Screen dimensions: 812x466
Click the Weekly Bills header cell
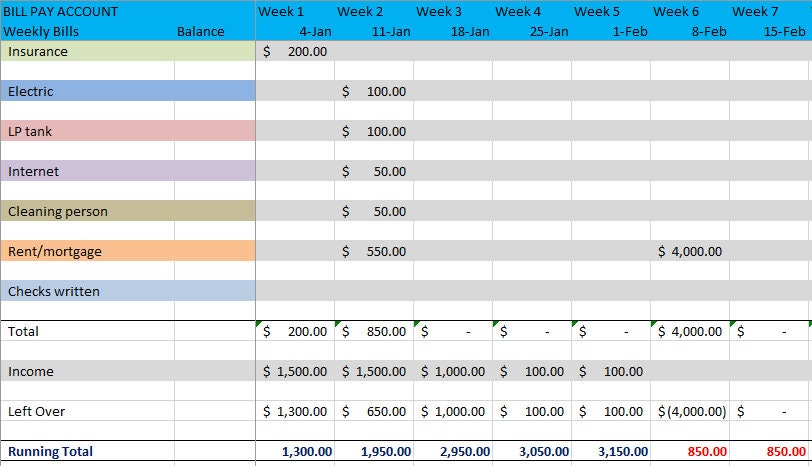[41, 32]
